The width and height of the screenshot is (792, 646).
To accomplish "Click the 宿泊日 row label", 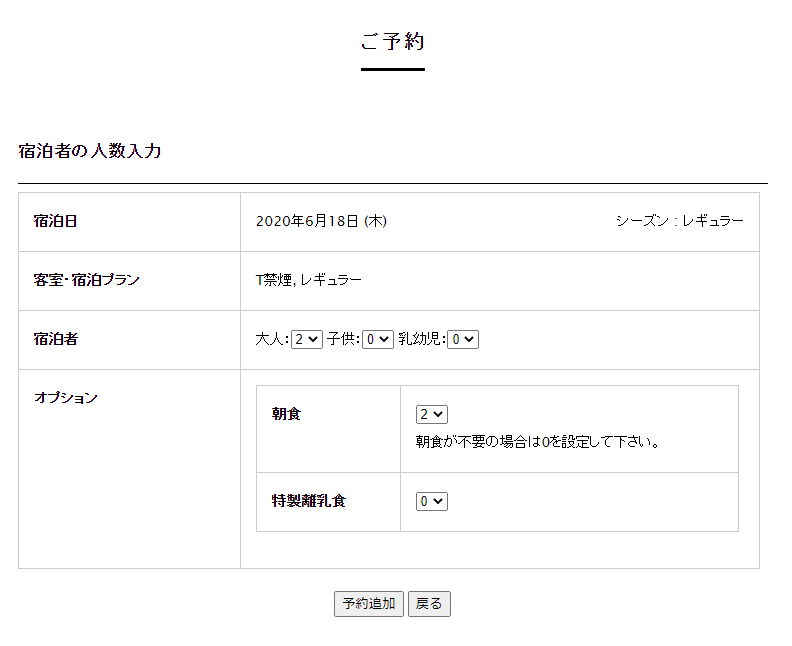I will [56, 221].
